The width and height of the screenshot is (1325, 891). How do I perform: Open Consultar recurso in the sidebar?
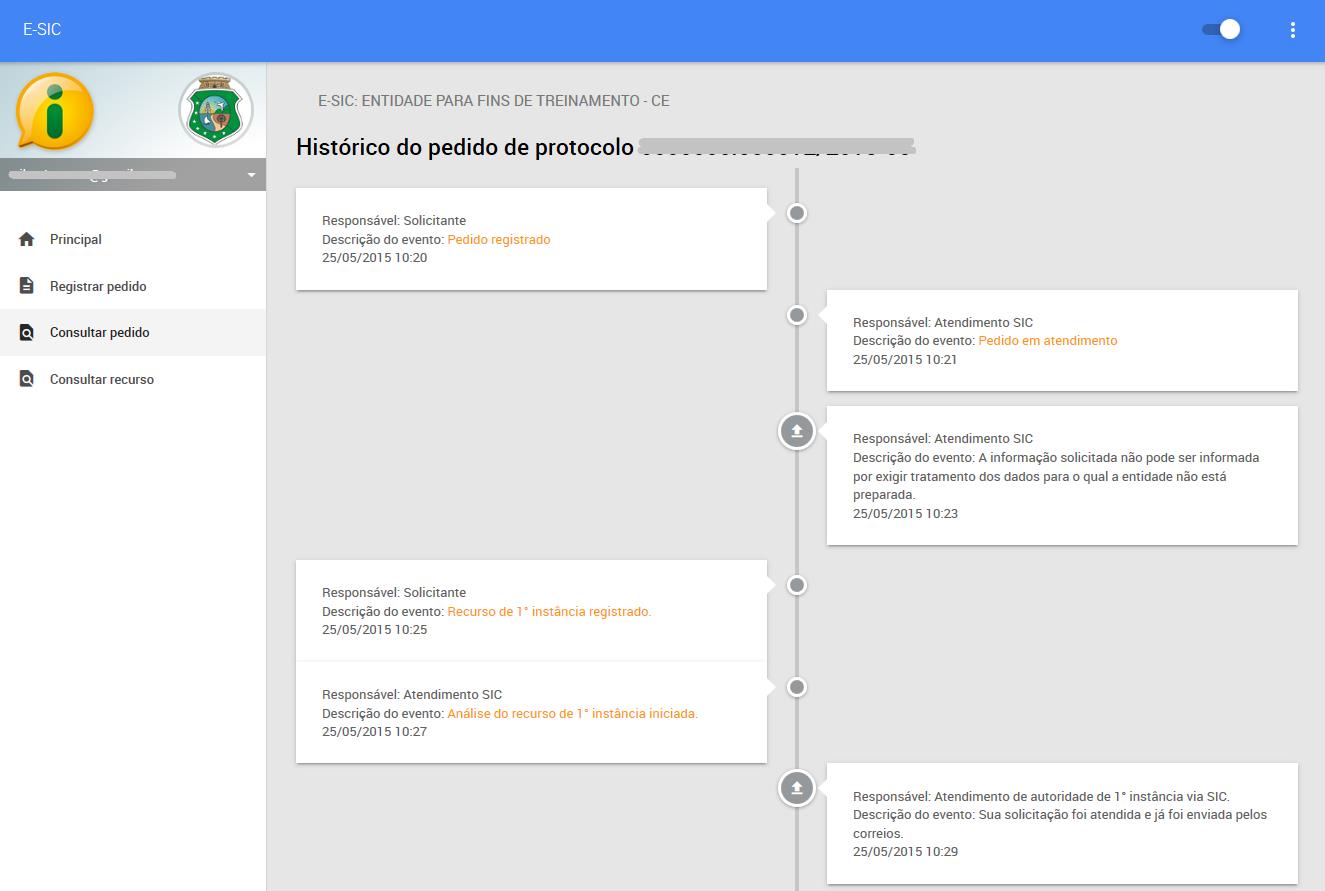(133, 379)
